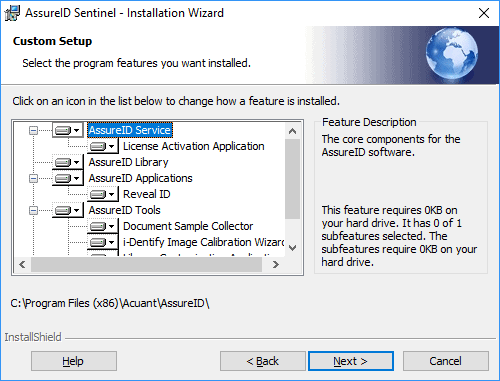Collapse the AssureID Tools tree node
The width and height of the screenshot is (500, 381).
[x=33, y=210]
